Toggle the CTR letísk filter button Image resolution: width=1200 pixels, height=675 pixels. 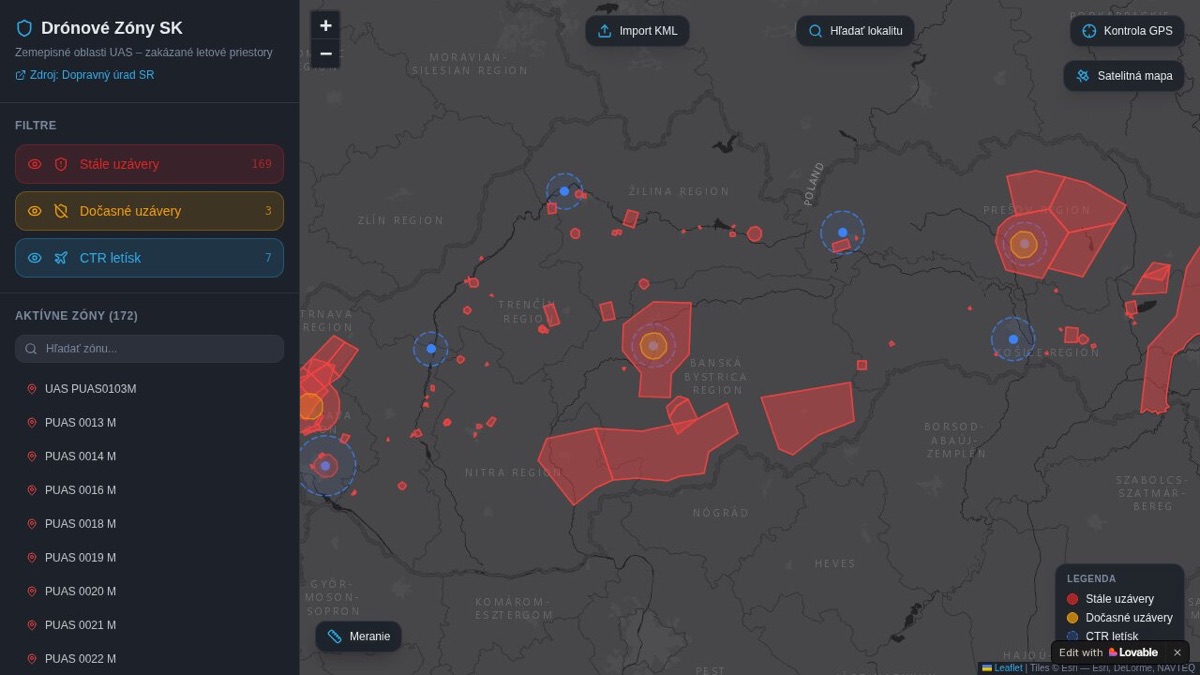coord(149,258)
